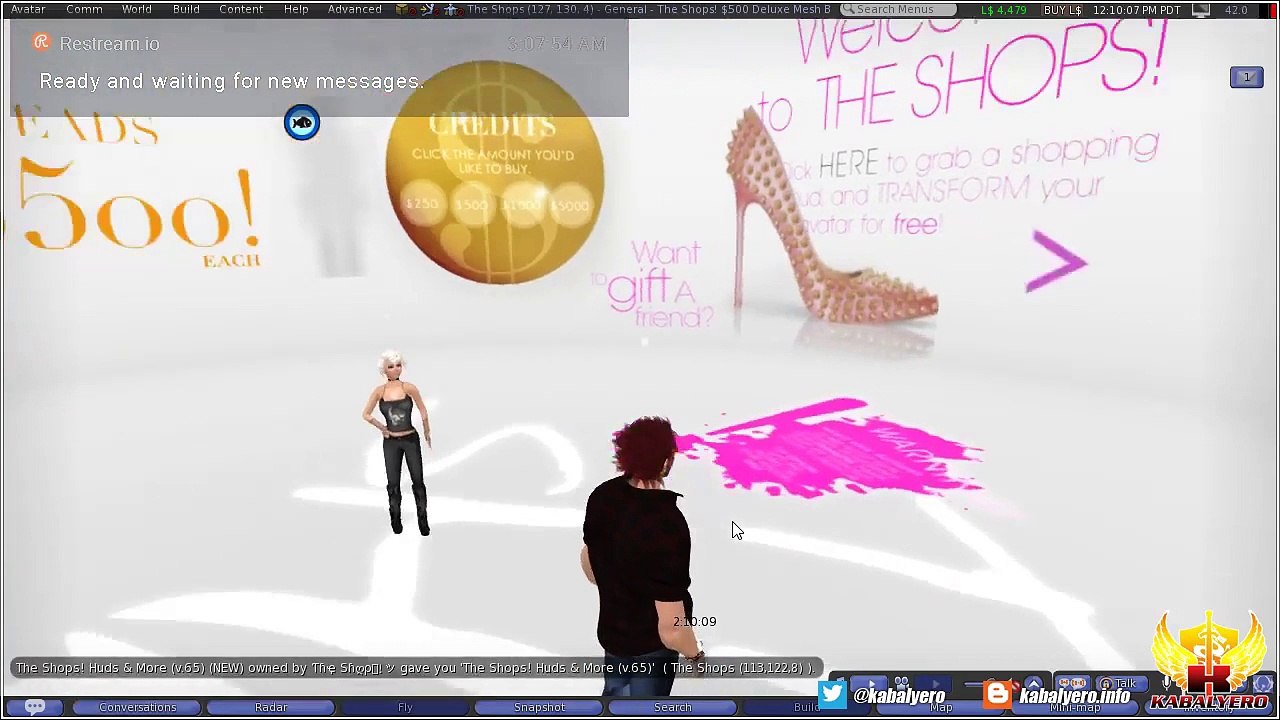Click the 12:10:07 PM PDT clock

(1136, 10)
